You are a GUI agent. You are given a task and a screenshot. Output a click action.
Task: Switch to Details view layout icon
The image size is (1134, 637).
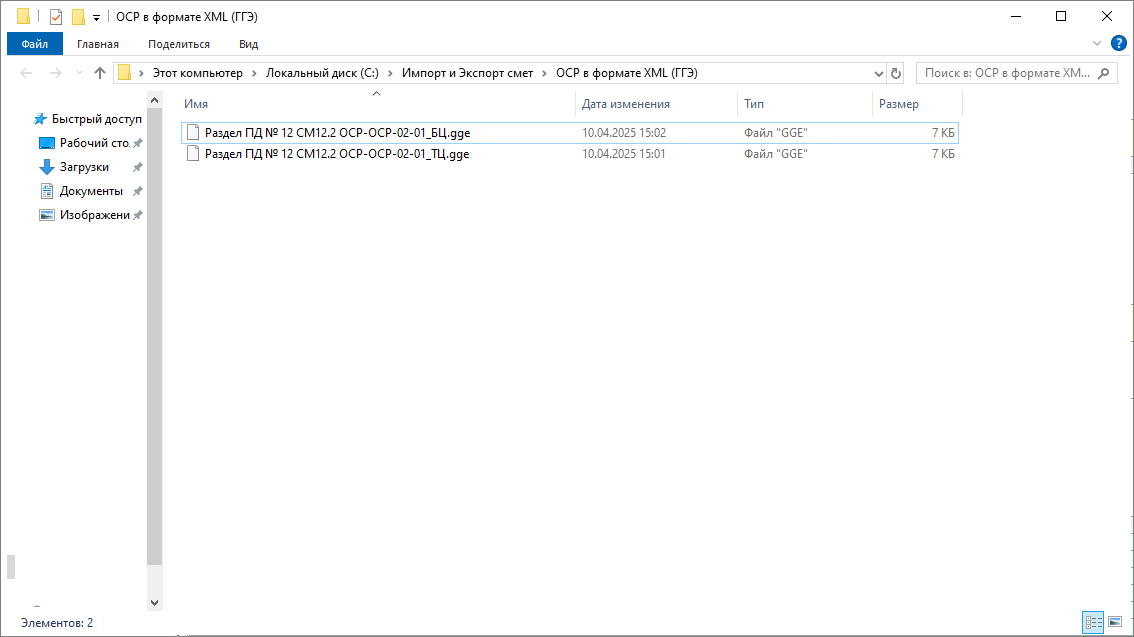click(1094, 622)
